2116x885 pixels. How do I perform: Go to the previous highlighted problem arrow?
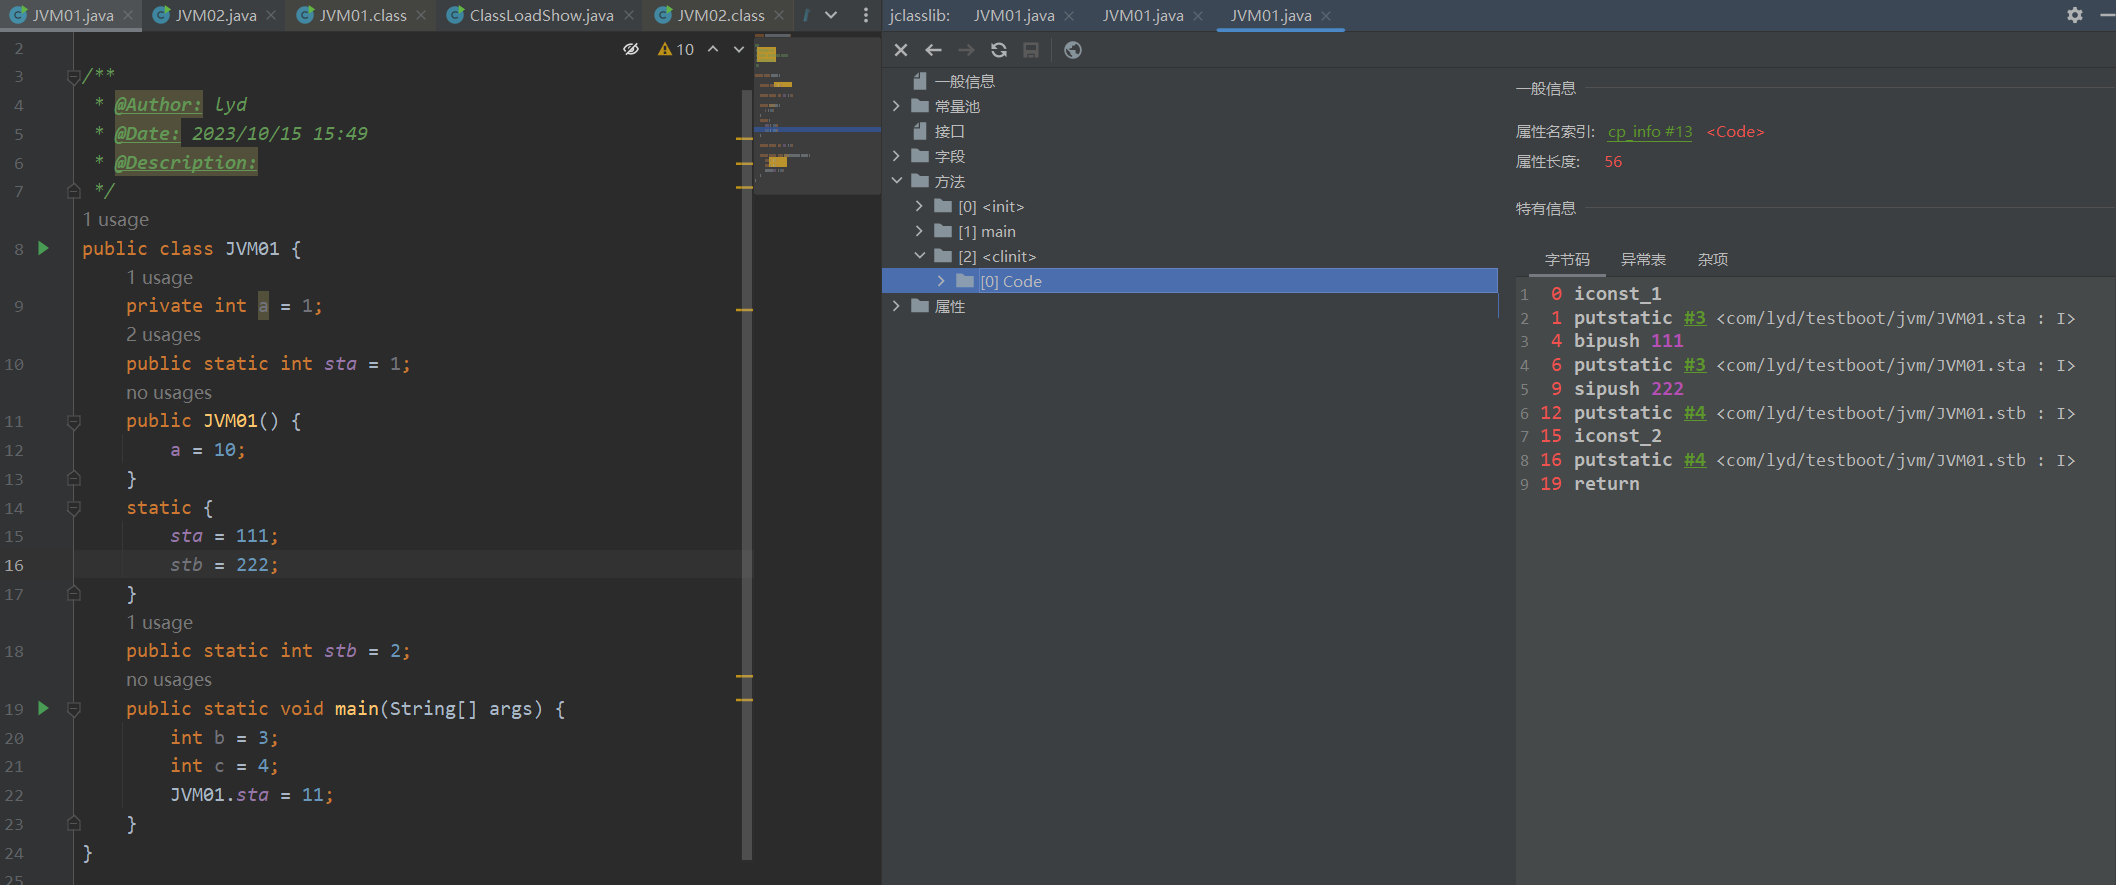pyautogui.click(x=713, y=49)
